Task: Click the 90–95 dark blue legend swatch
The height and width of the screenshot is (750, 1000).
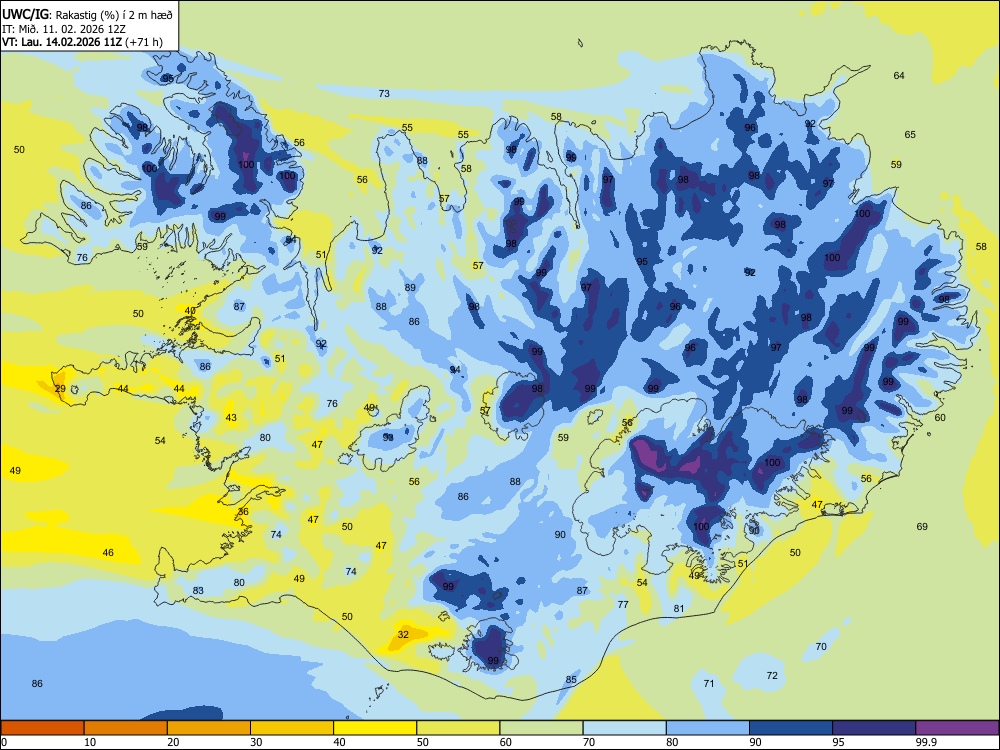Action: [791, 728]
